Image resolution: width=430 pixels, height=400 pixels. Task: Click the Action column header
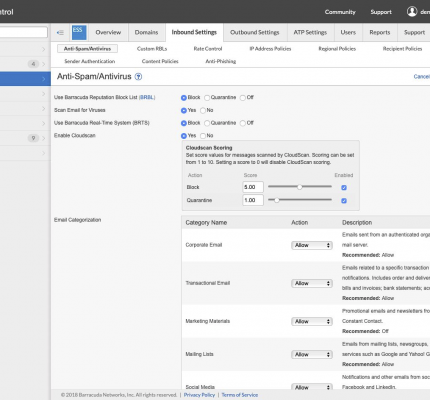click(299, 223)
